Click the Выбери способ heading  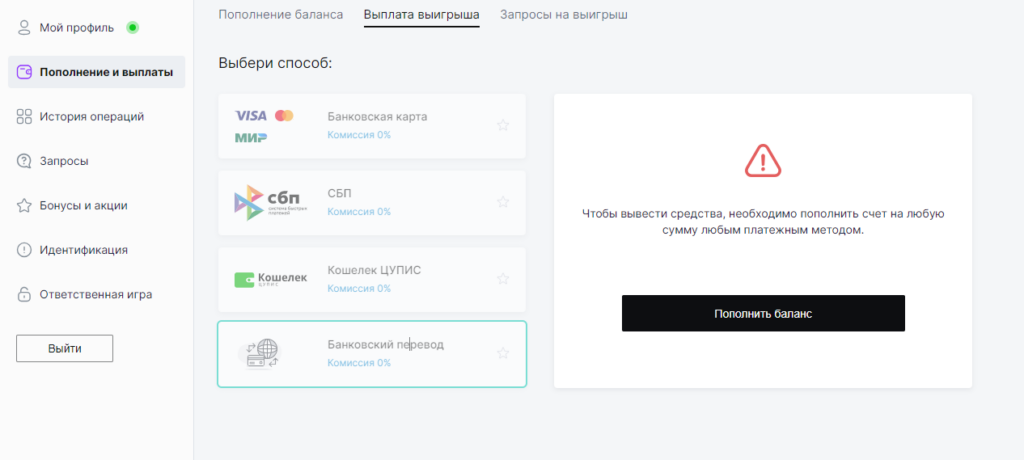coord(276,63)
